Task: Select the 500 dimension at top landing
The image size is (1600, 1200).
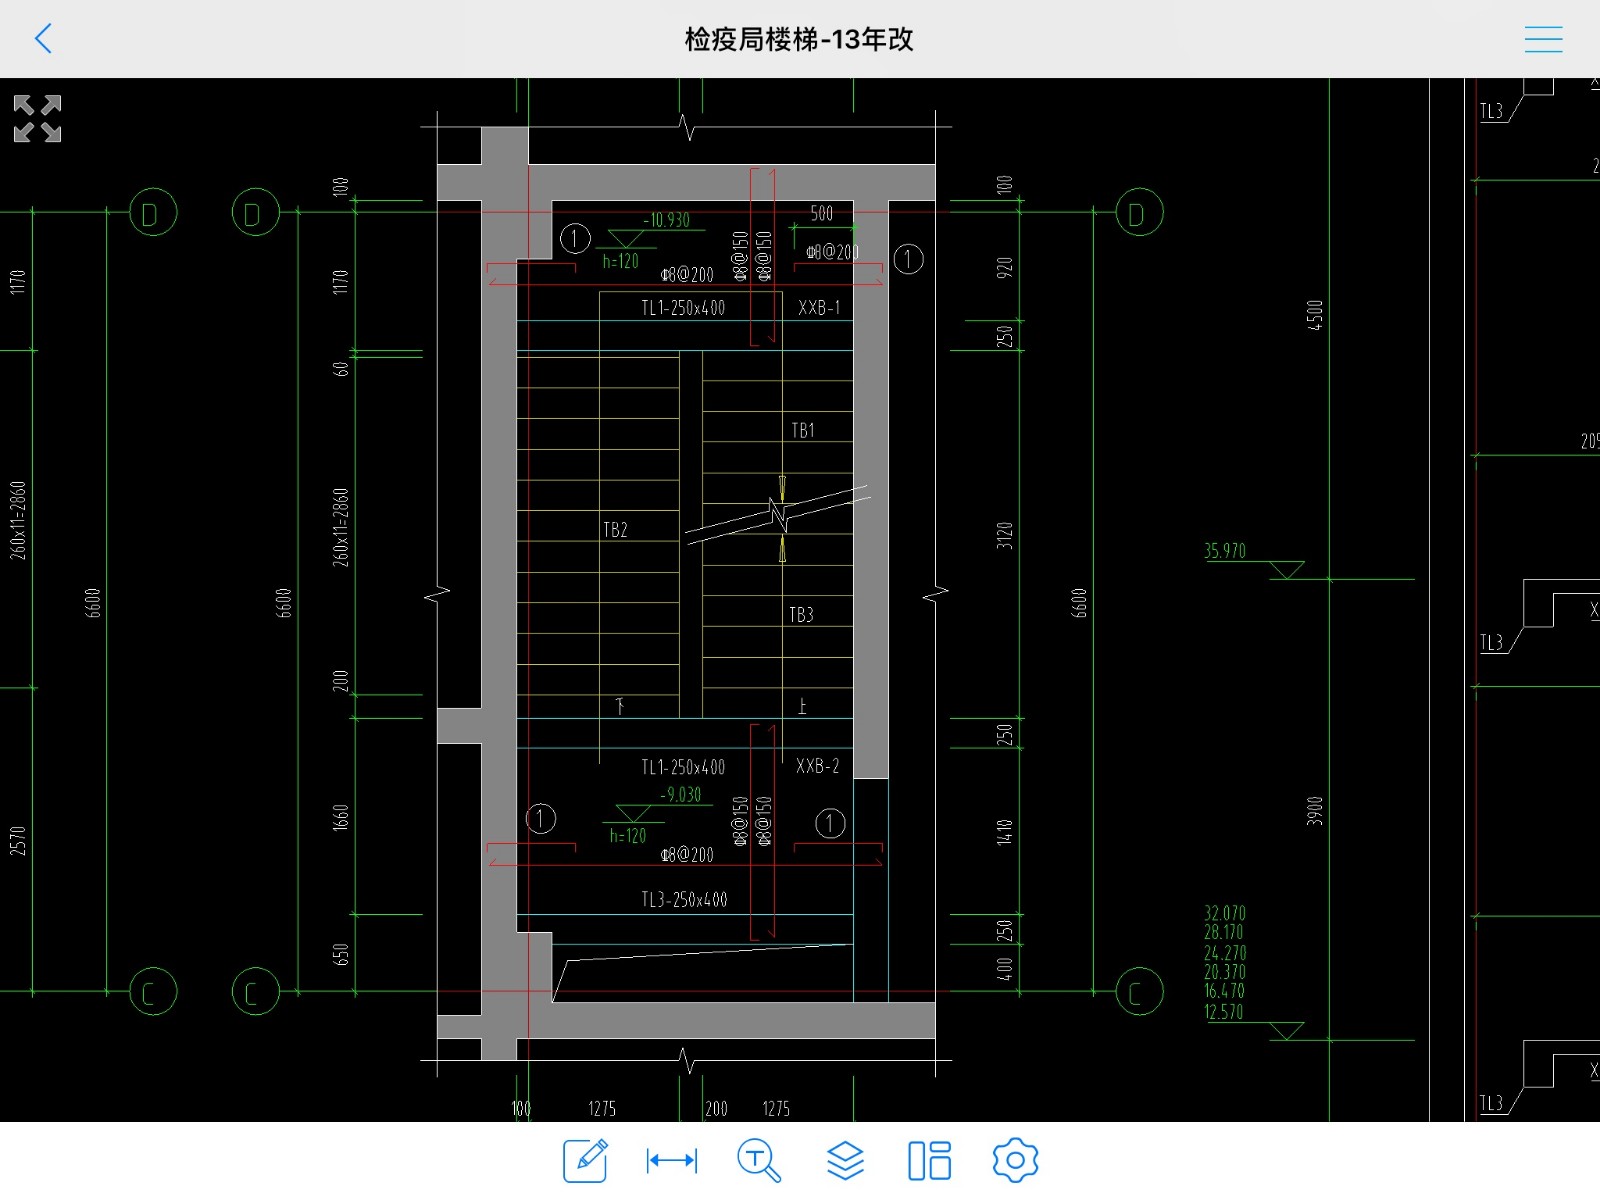Action: pos(822,213)
